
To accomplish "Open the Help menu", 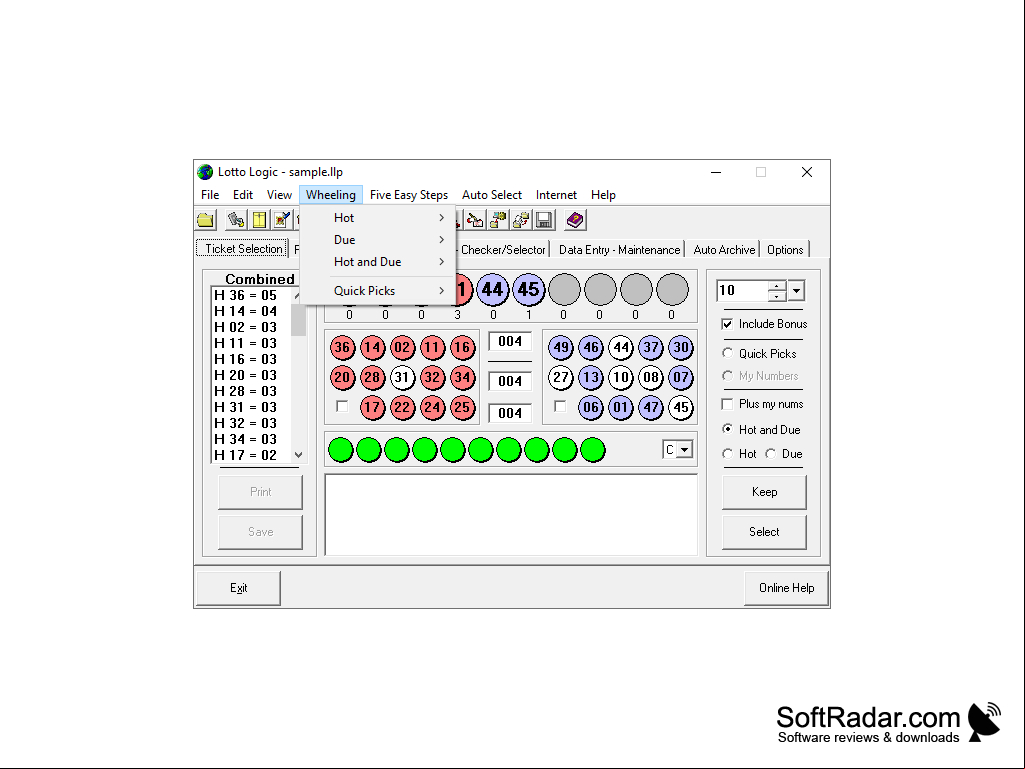I will [x=603, y=195].
